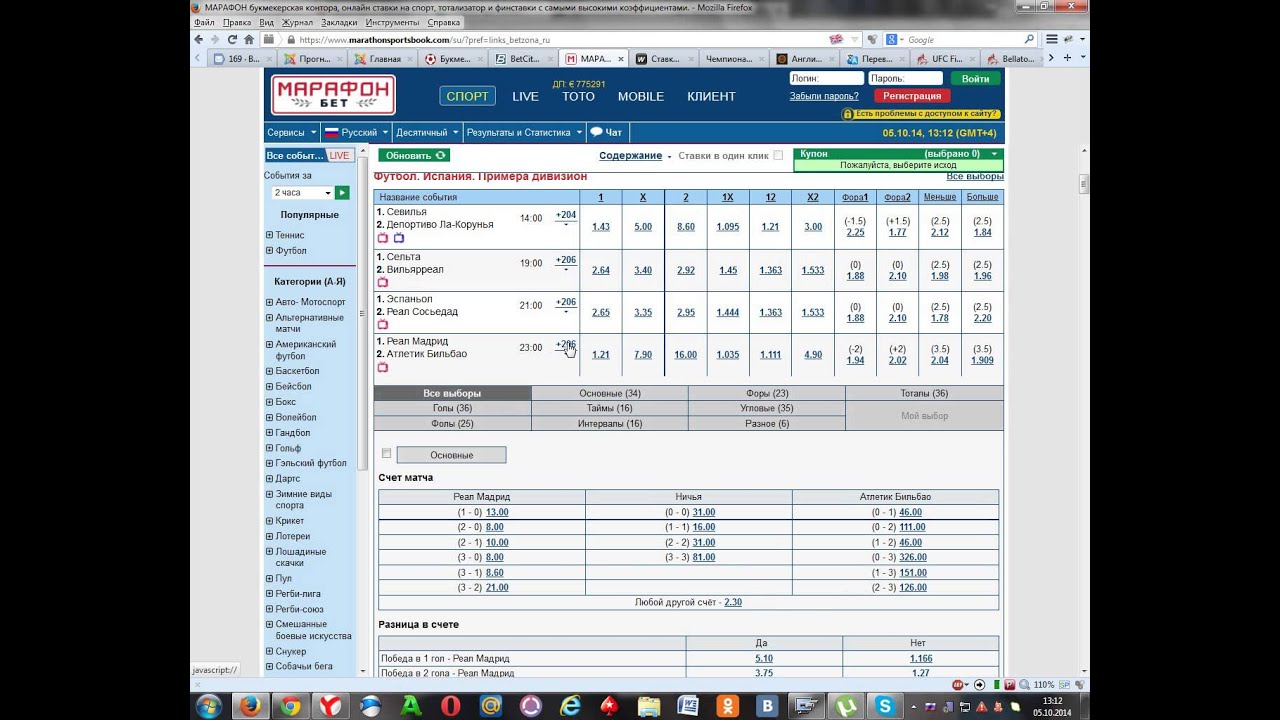The width and height of the screenshot is (1280, 720).
Task: Tick the checkbox beside Основные button
Action: pos(387,454)
